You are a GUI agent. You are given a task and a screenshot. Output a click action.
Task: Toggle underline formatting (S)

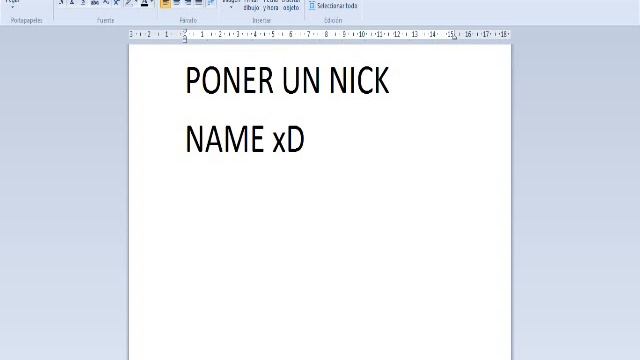pyautogui.click(x=83, y=2)
